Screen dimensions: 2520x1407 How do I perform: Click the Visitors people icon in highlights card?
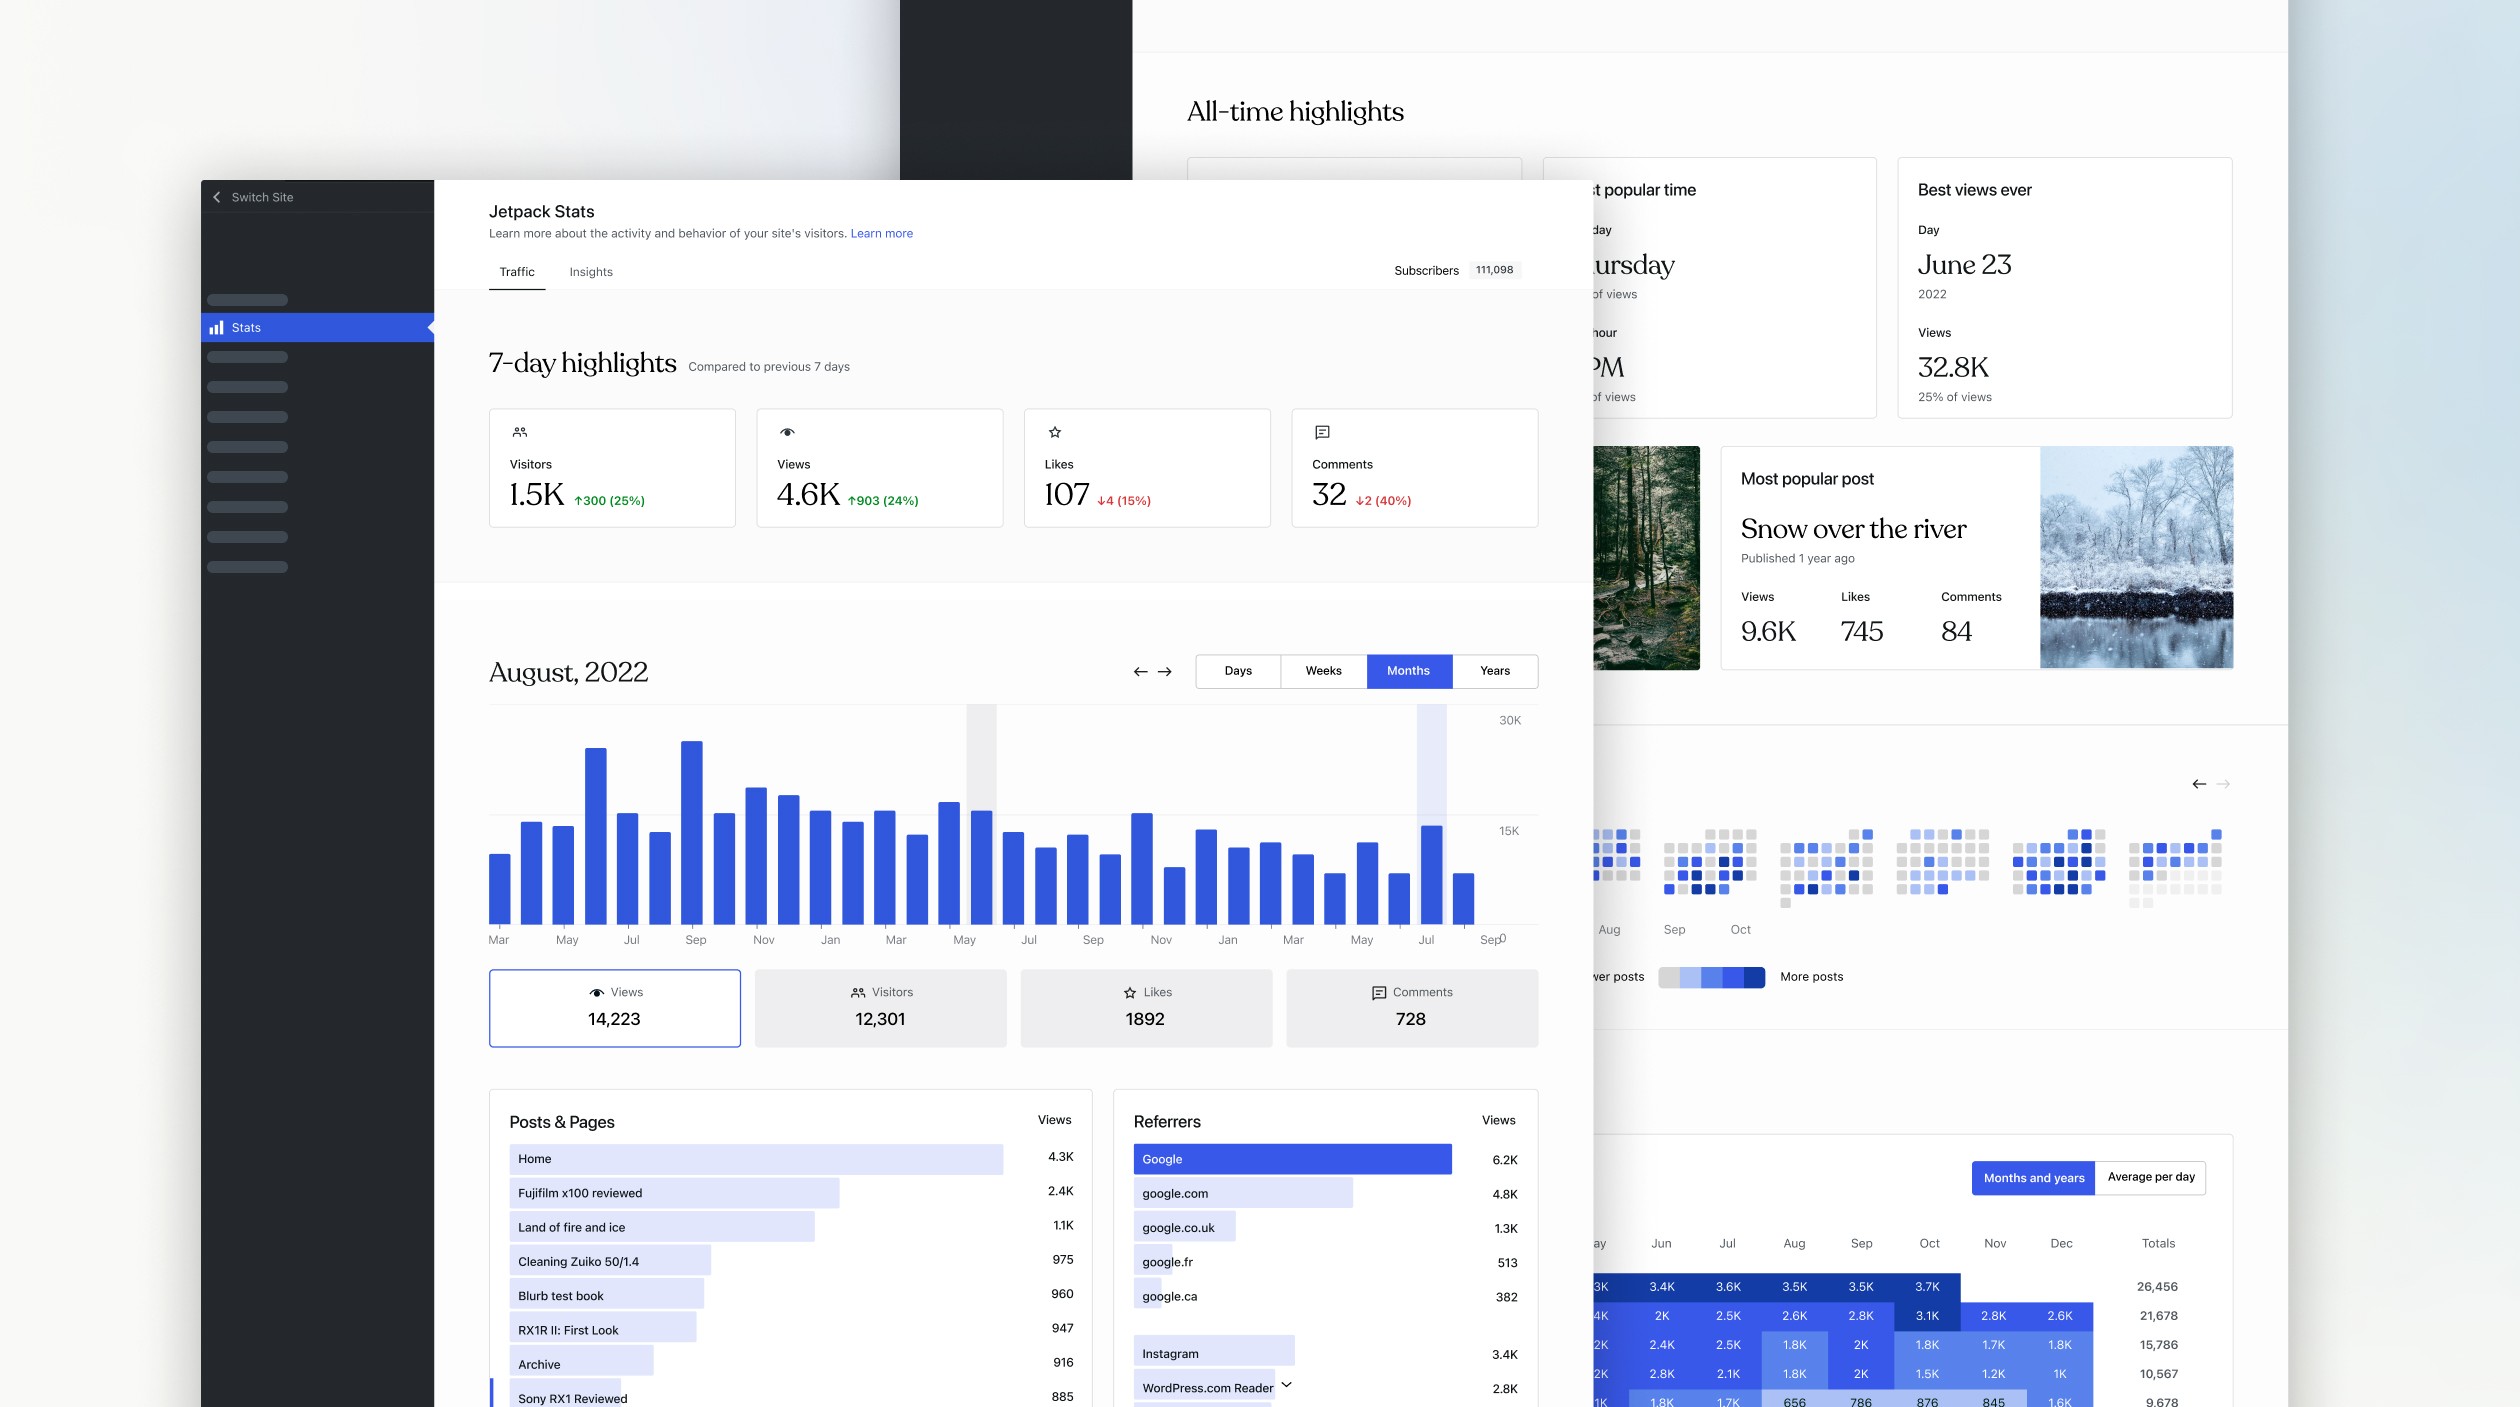point(520,432)
